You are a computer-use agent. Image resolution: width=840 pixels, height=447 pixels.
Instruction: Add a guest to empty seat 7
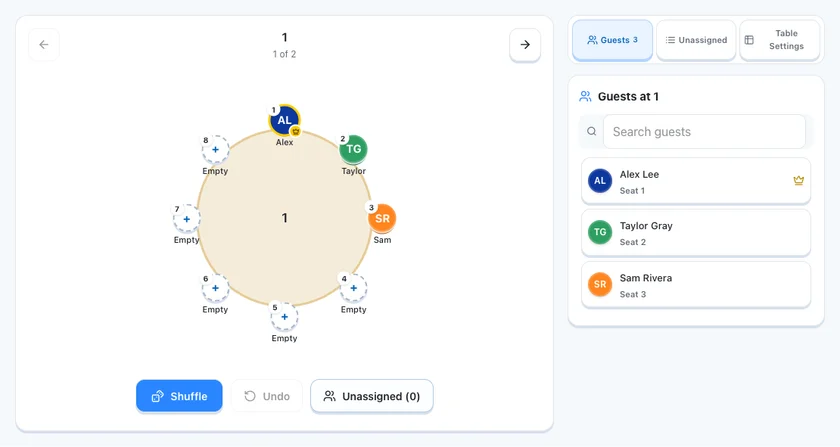(186, 219)
